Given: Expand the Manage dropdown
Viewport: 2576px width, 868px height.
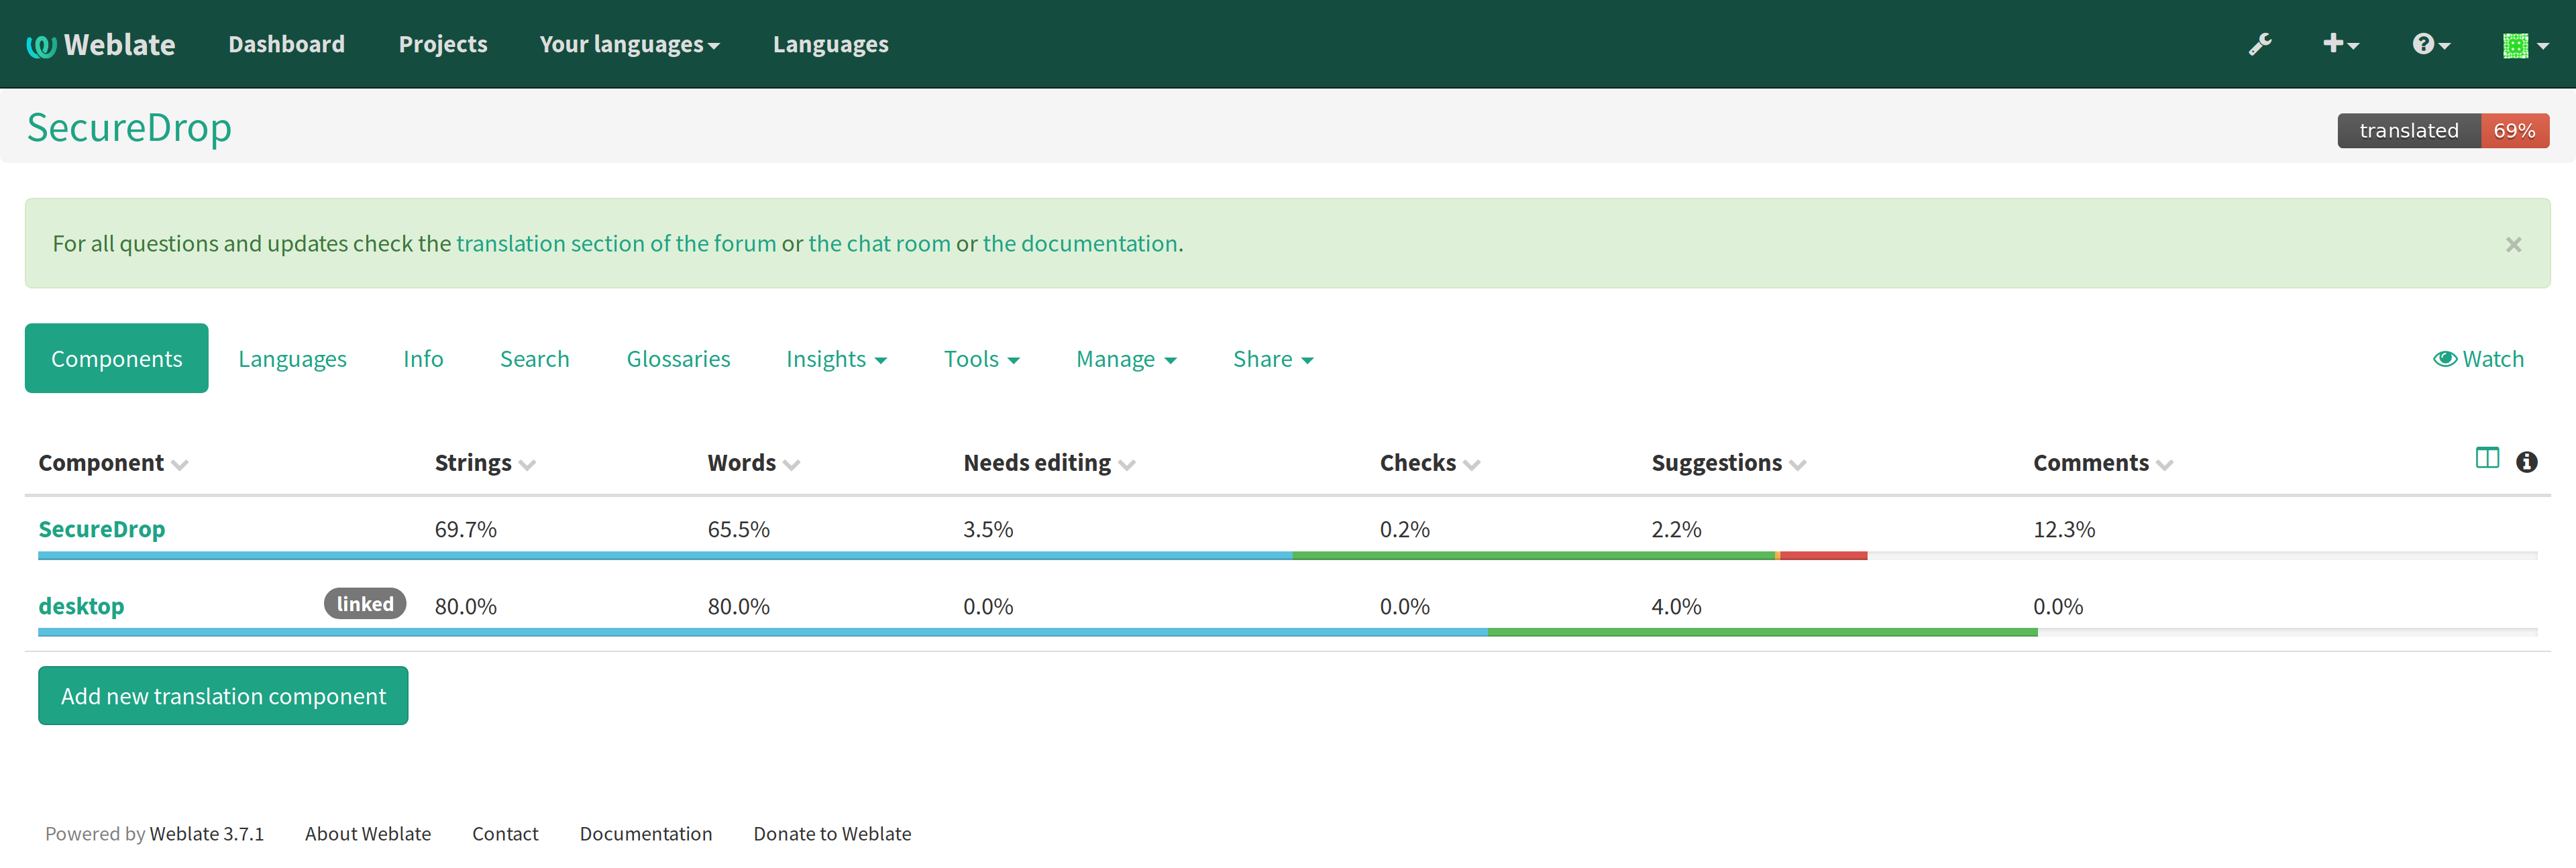Looking at the screenshot, I should coord(1126,359).
